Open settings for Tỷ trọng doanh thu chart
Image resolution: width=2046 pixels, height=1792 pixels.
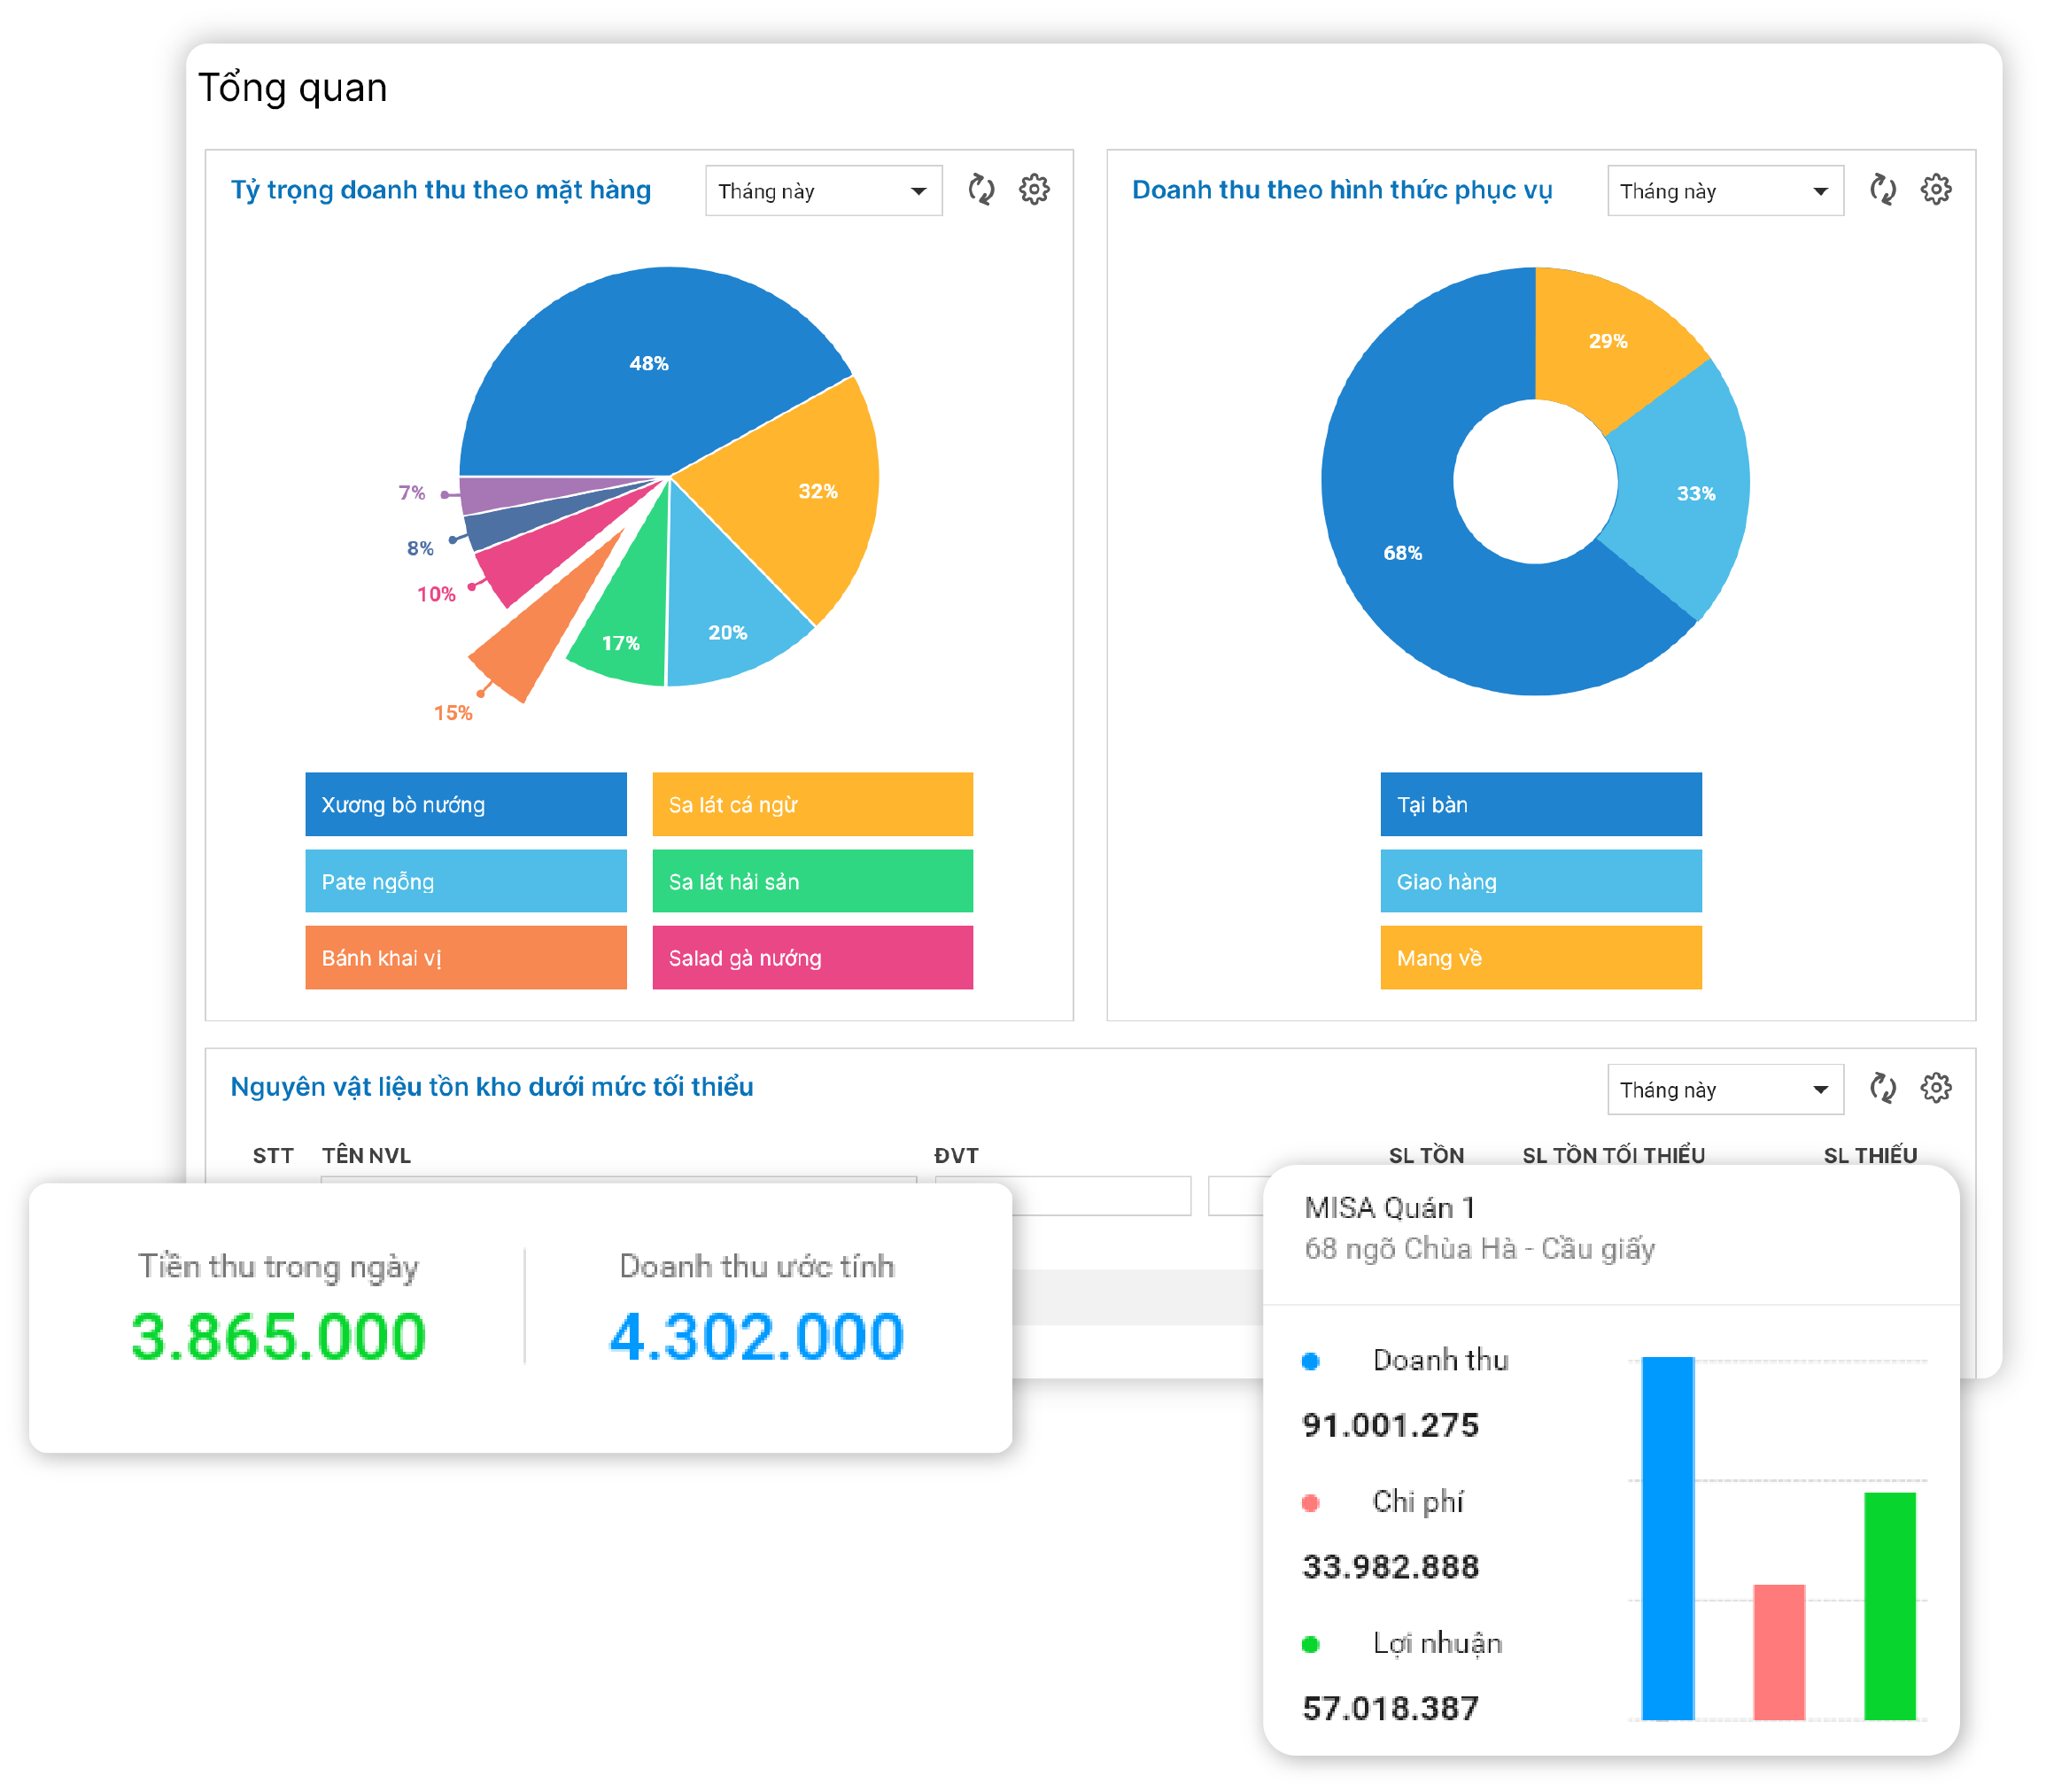point(1034,189)
